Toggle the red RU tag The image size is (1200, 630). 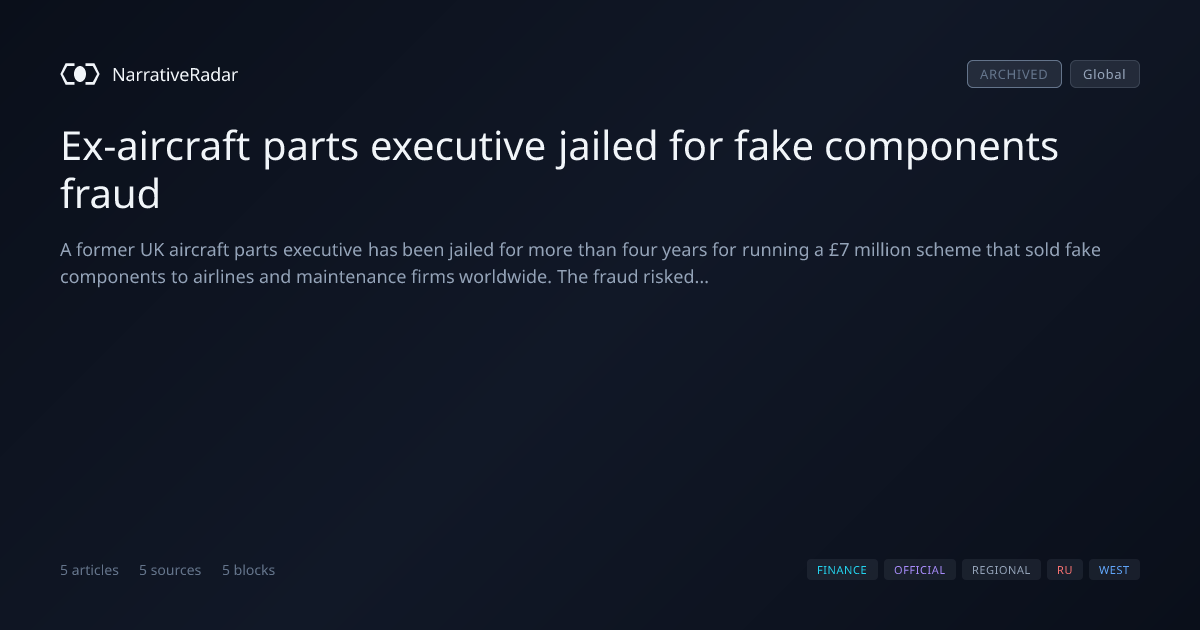[x=1064, y=570]
